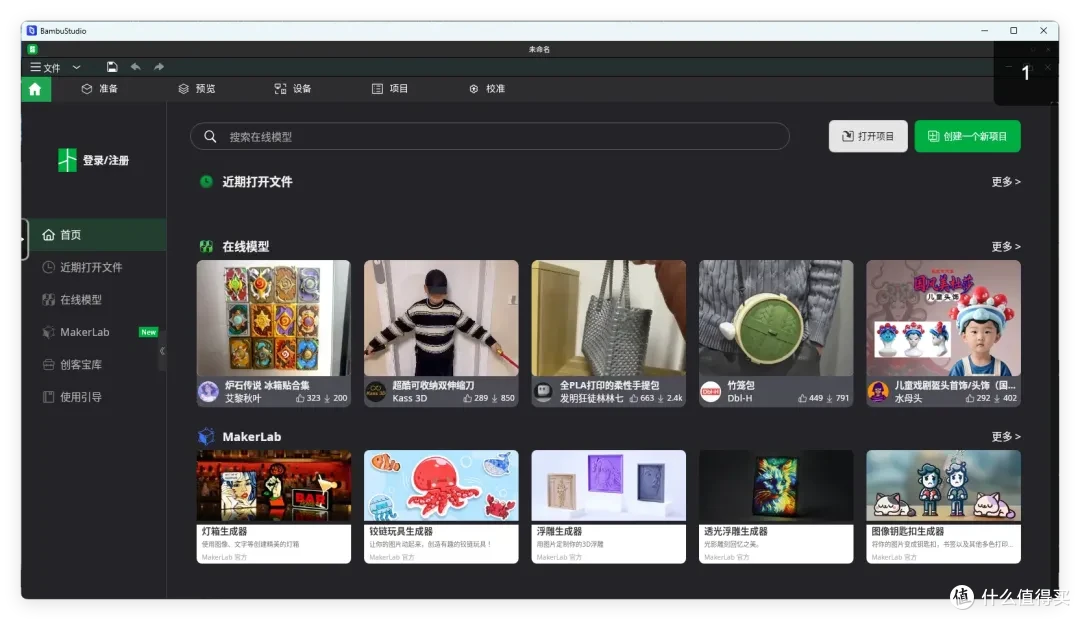Select 首页 in the sidebar
The image size is (1080, 620).
[x=94, y=235]
